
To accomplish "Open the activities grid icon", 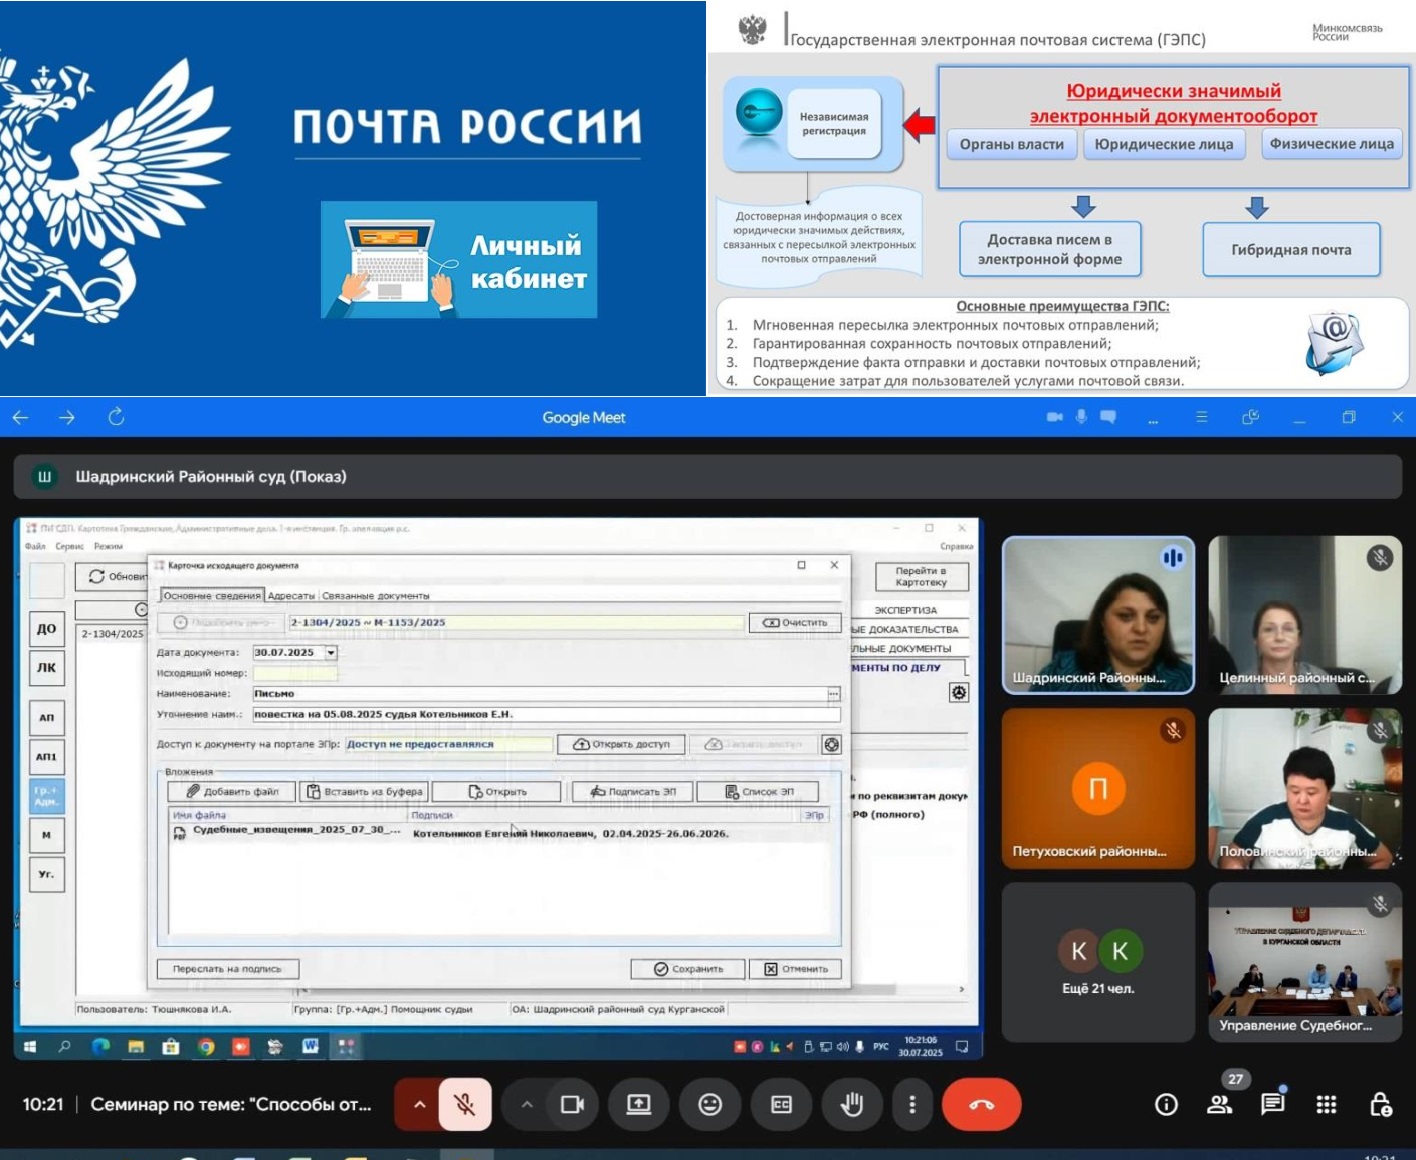I will point(1326,1105).
